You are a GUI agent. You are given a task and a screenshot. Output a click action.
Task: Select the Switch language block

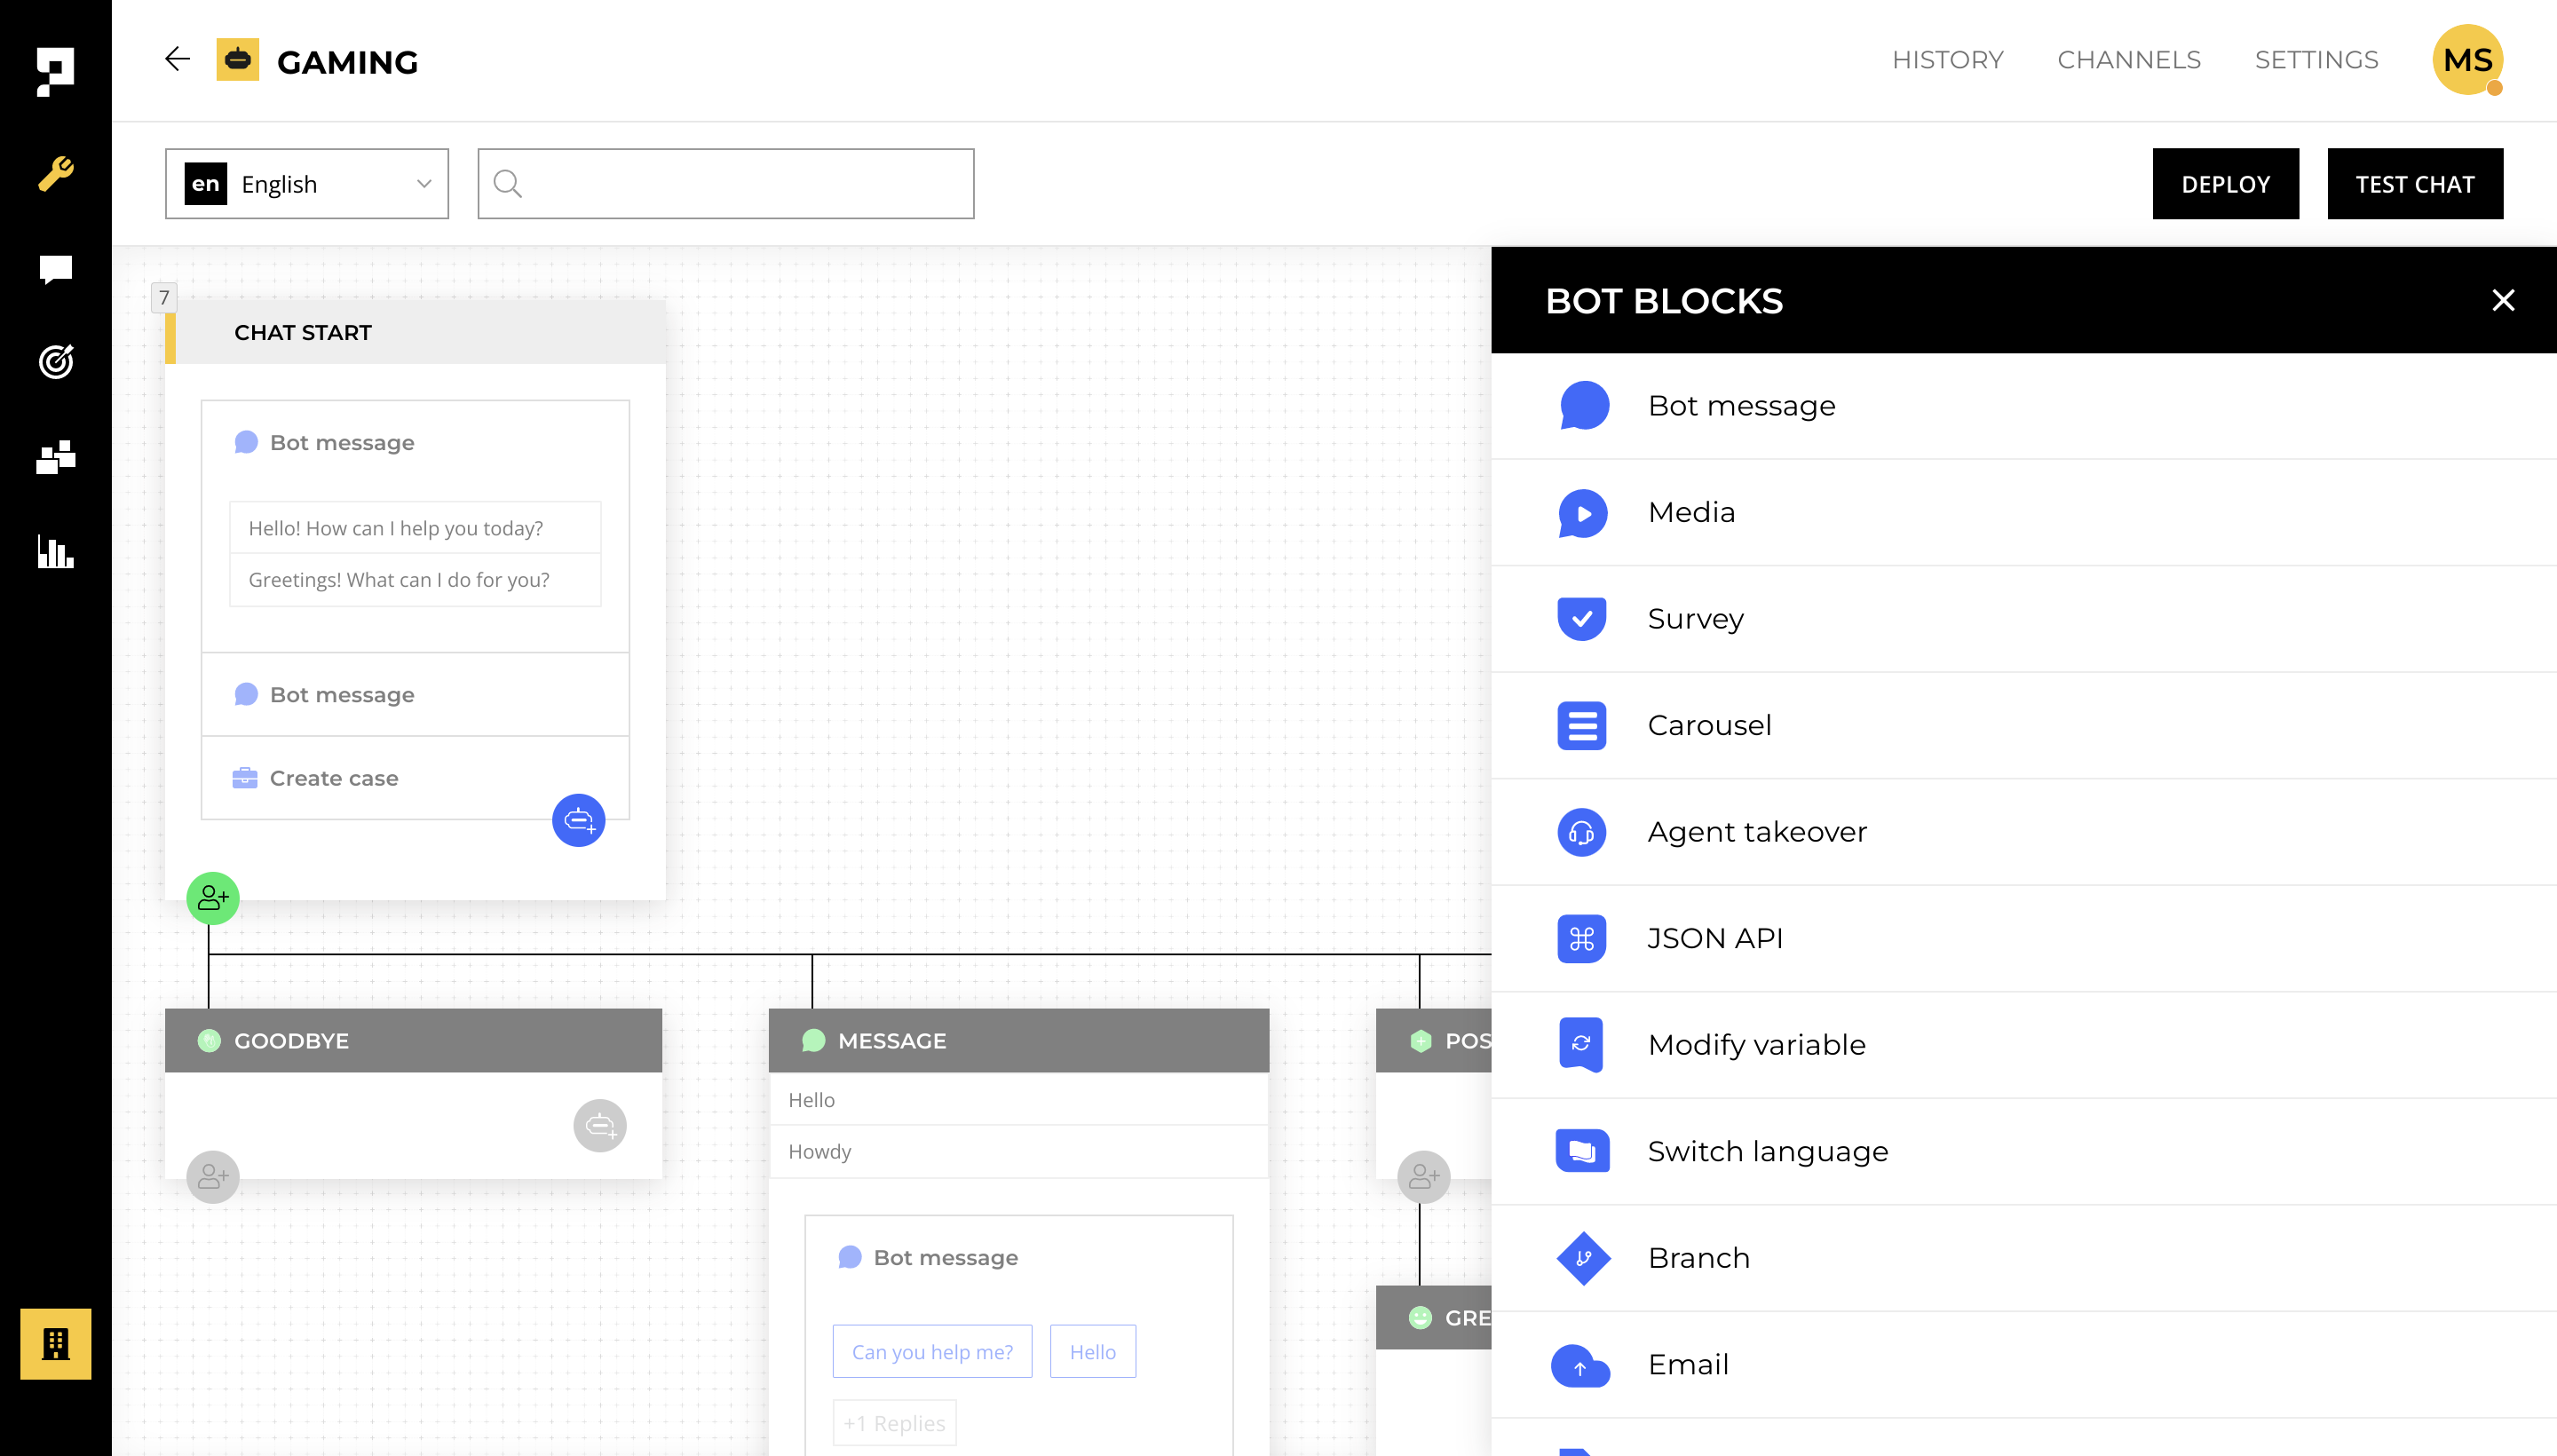click(1767, 1151)
